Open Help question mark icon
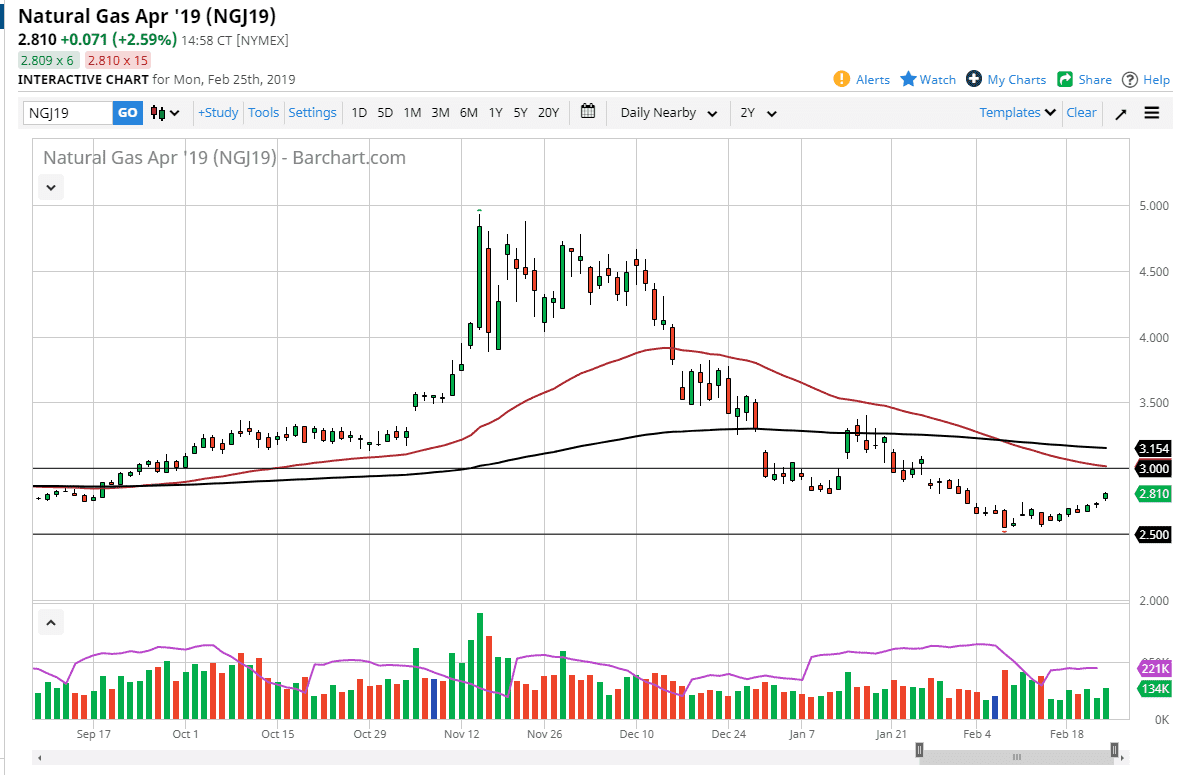This screenshot has height=775, width=1180. [x=1130, y=79]
